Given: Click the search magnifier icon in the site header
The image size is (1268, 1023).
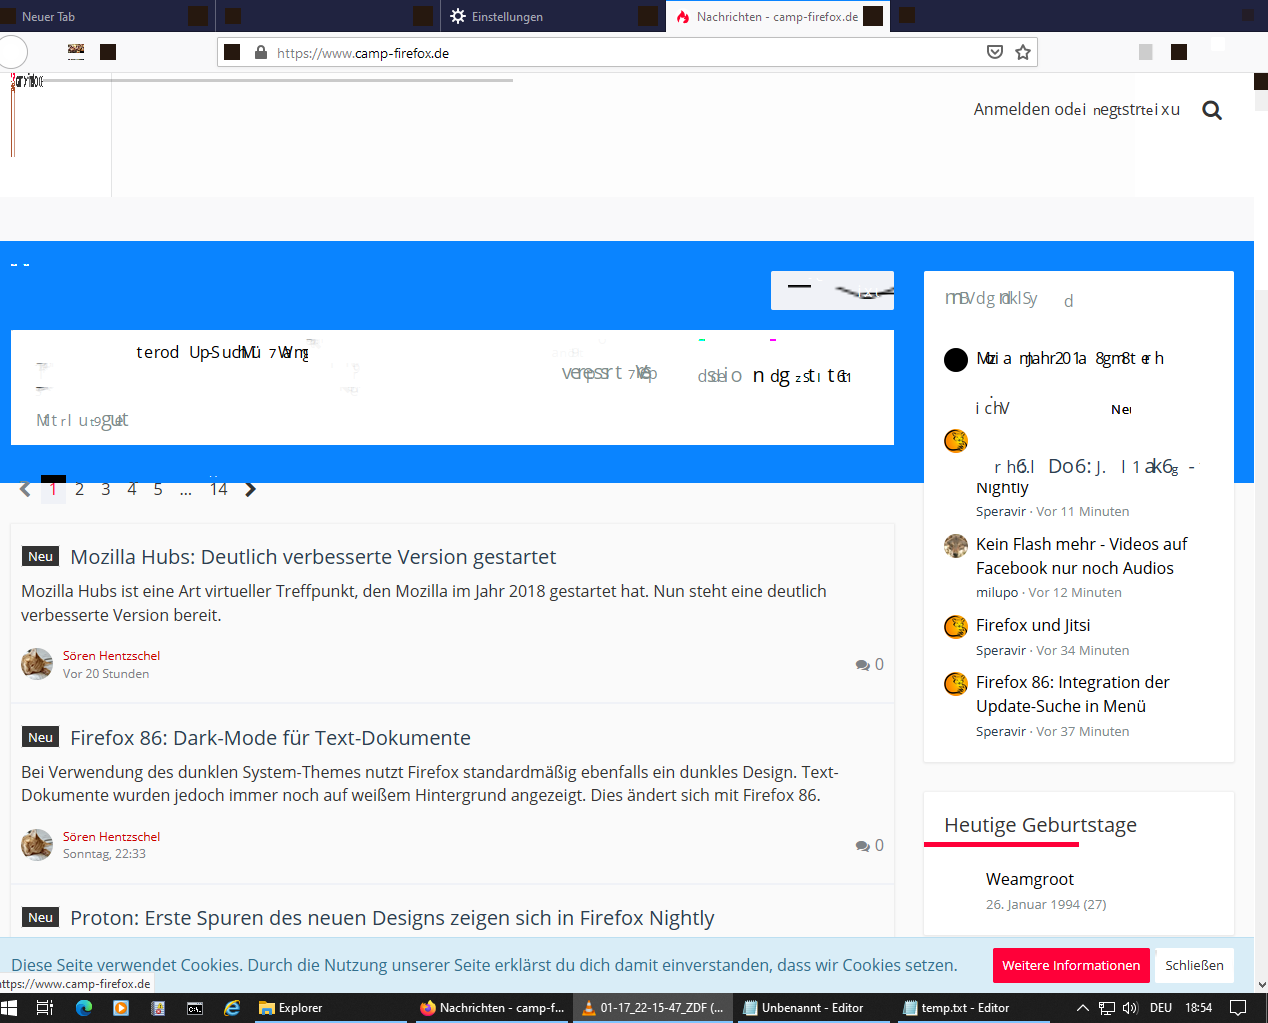Looking at the screenshot, I should pyautogui.click(x=1212, y=110).
